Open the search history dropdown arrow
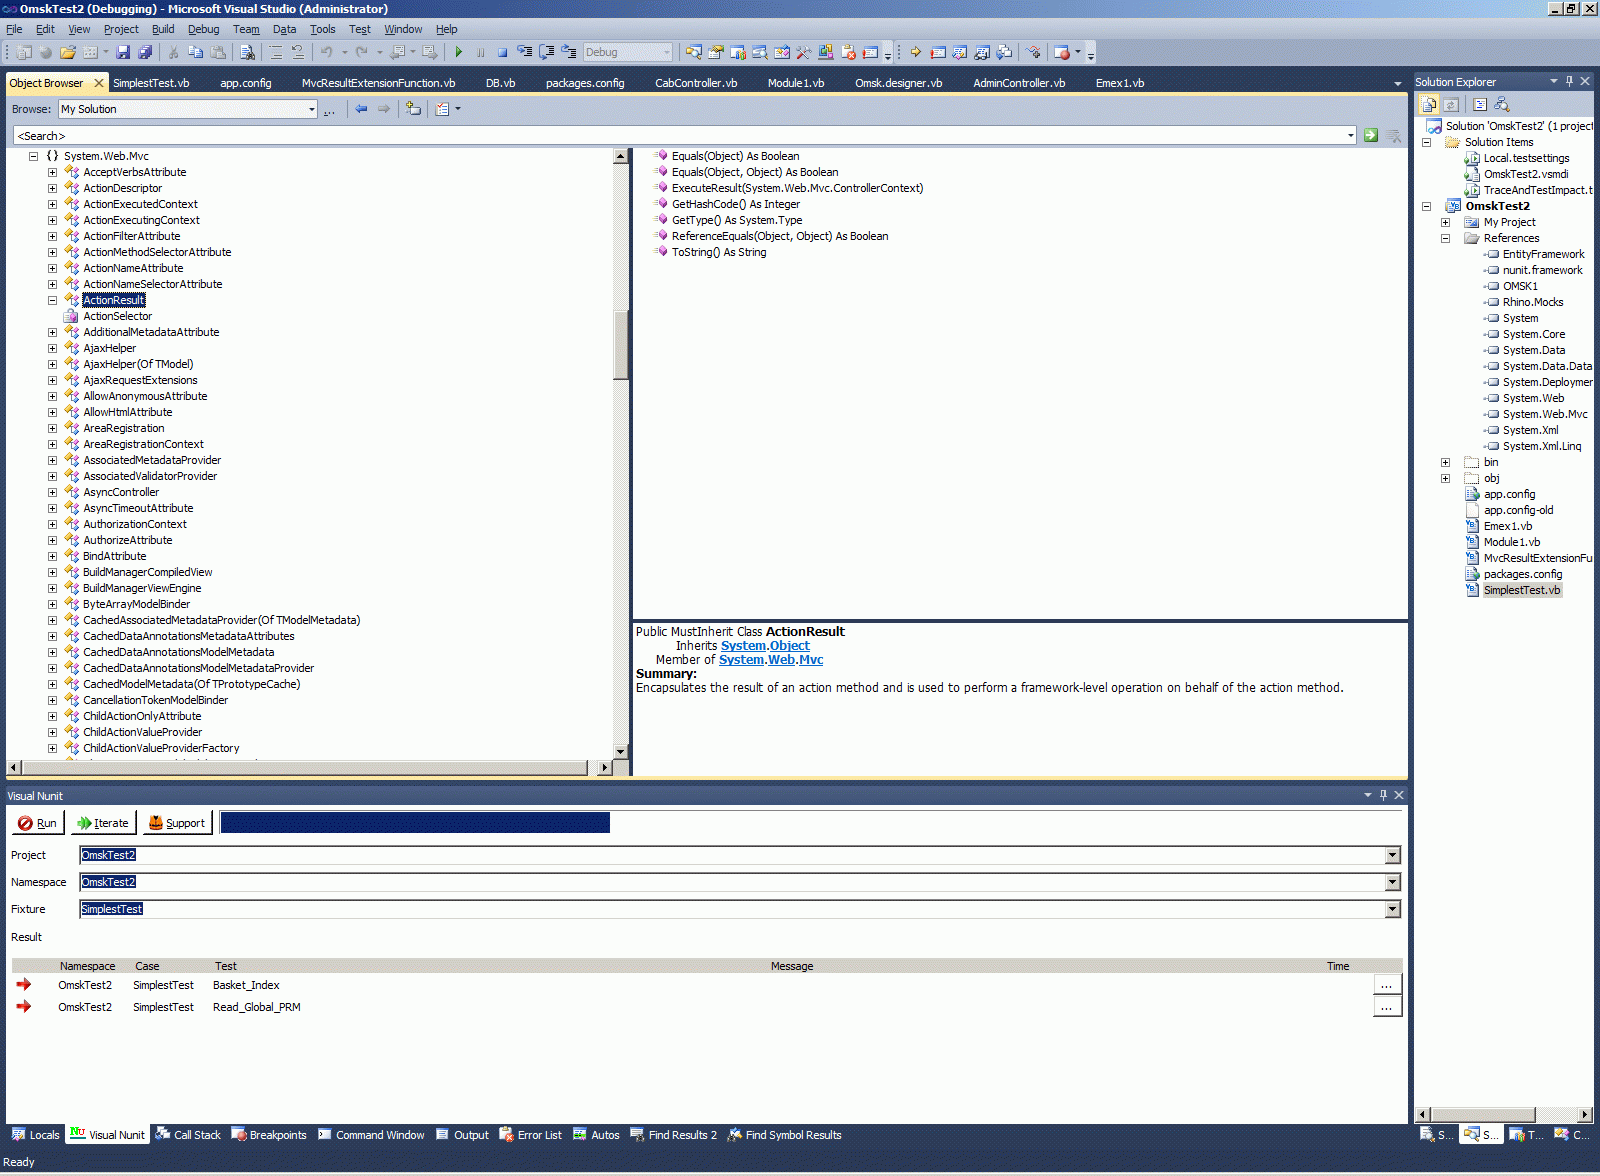The width and height of the screenshot is (1600, 1176). pos(1350,136)
